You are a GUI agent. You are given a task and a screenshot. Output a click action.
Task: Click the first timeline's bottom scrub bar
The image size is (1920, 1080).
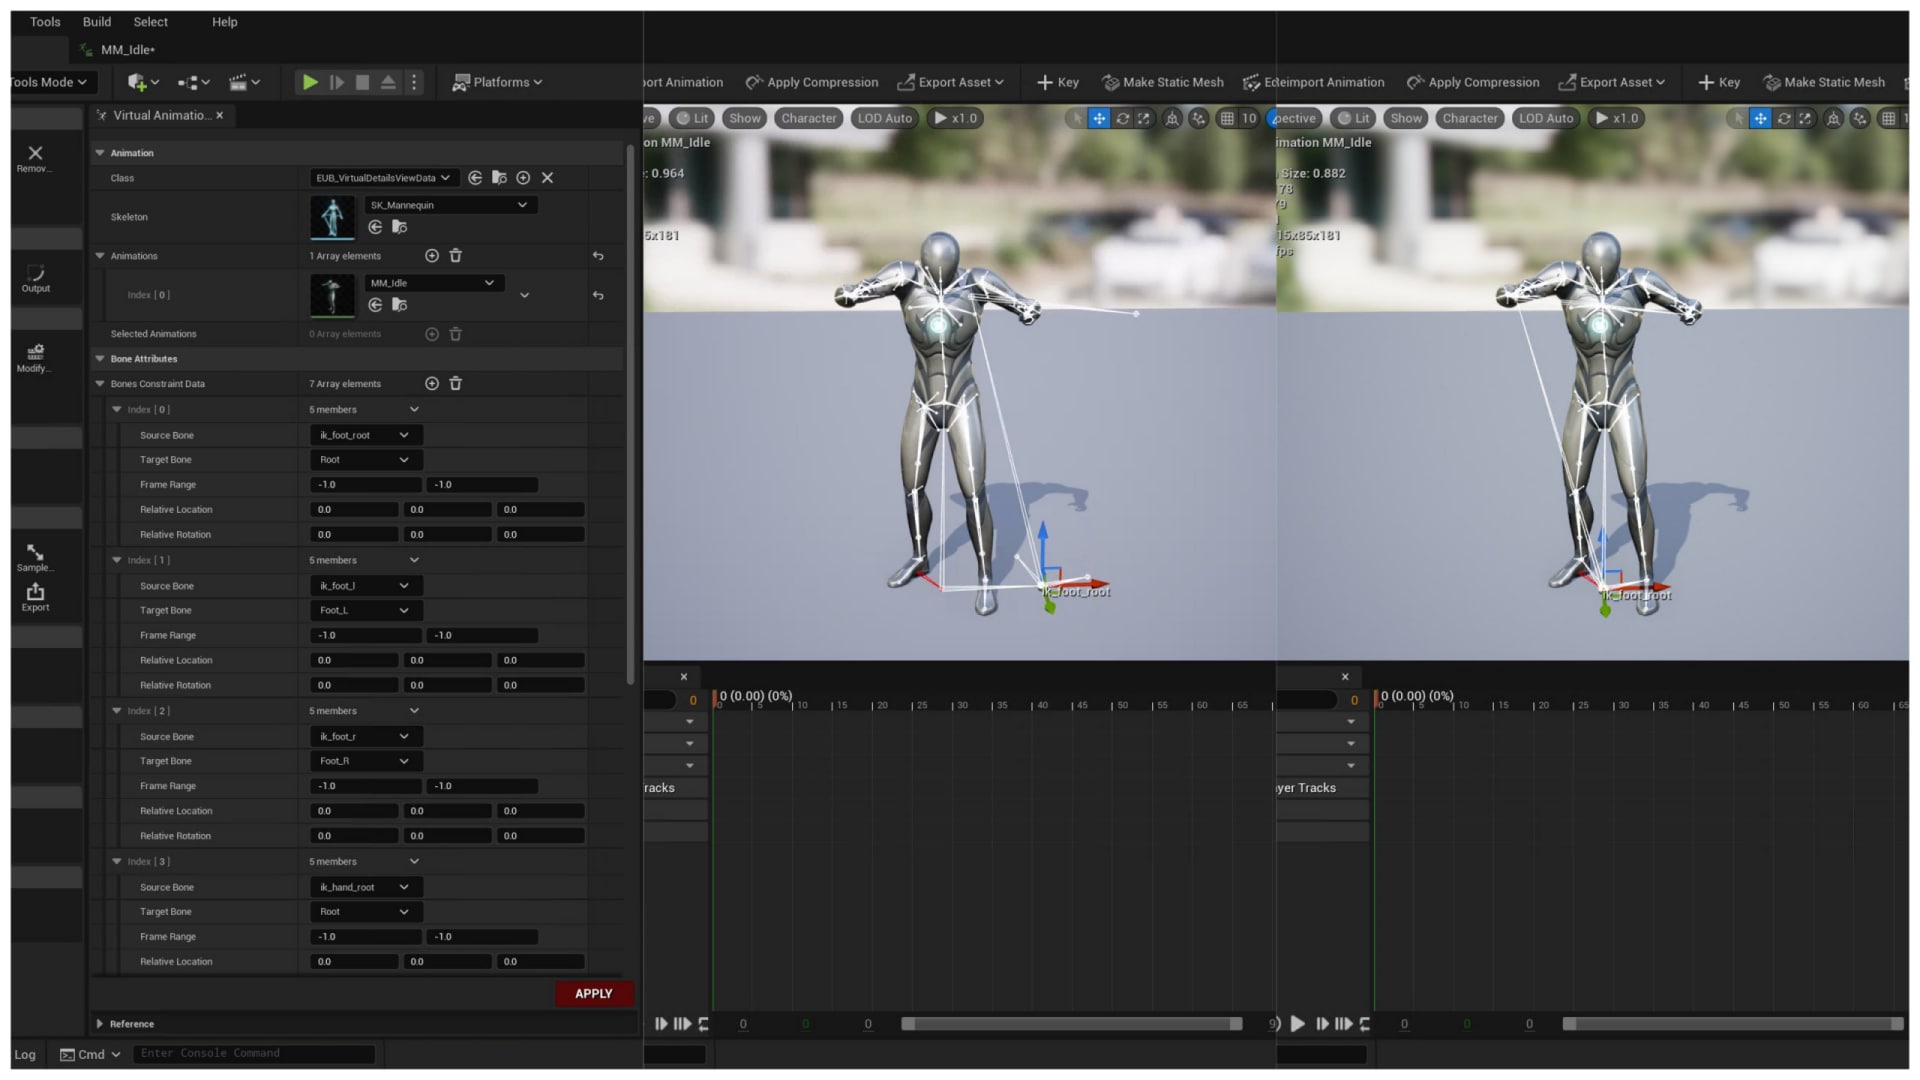click(x=1070, y=1024)
